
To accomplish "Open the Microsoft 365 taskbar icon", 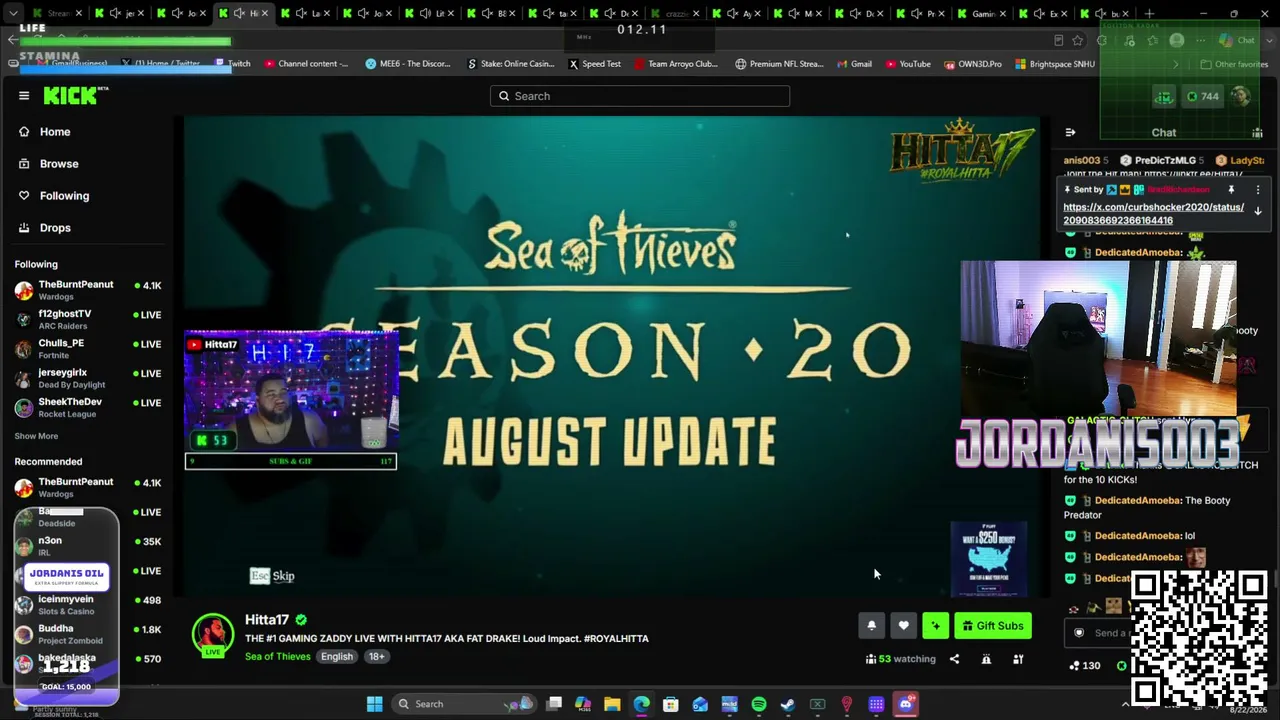I will point(583,704).
